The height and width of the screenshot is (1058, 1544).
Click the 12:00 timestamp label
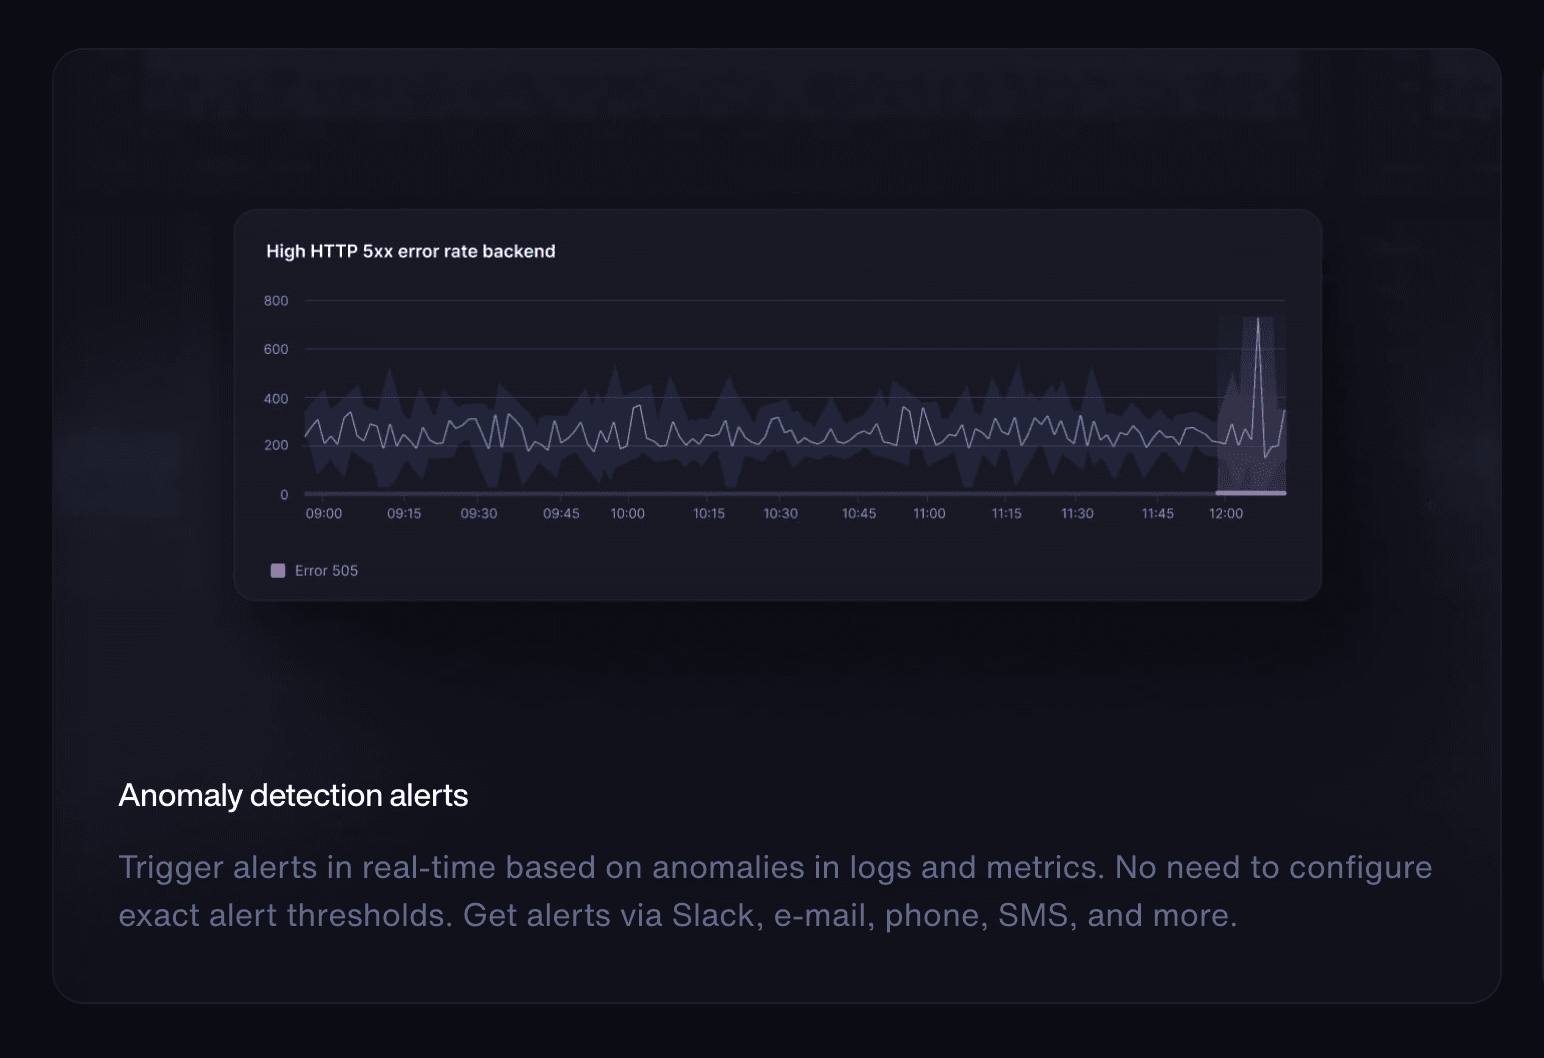click(1227, 513)
